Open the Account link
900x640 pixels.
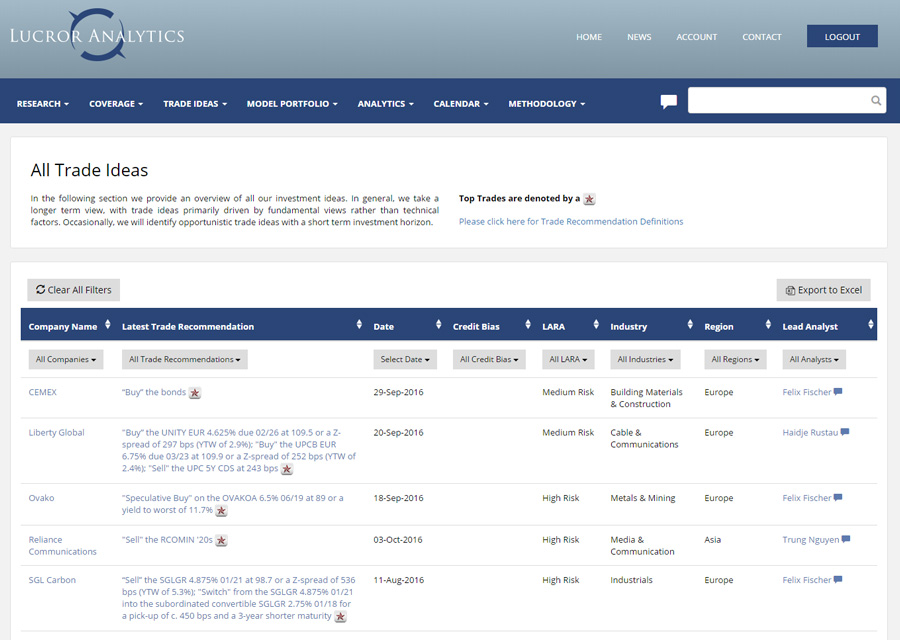click(x=697, y=37)
